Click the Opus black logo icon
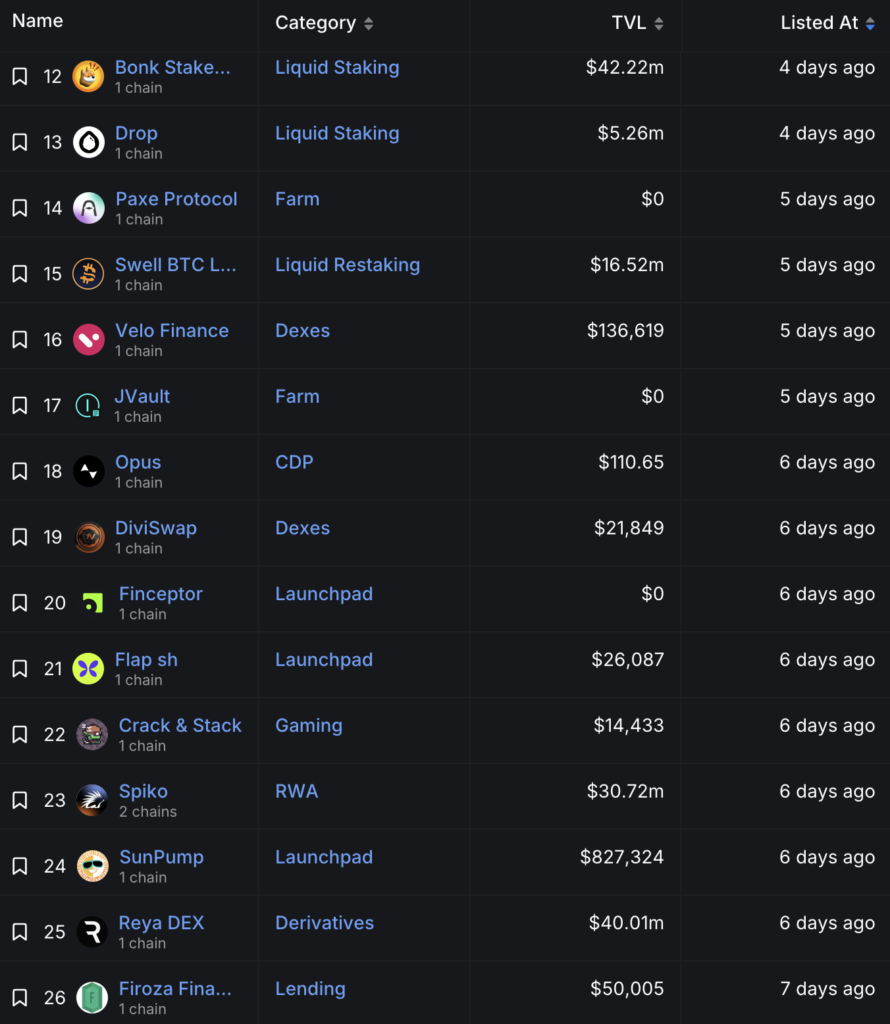 click(88, 472)
